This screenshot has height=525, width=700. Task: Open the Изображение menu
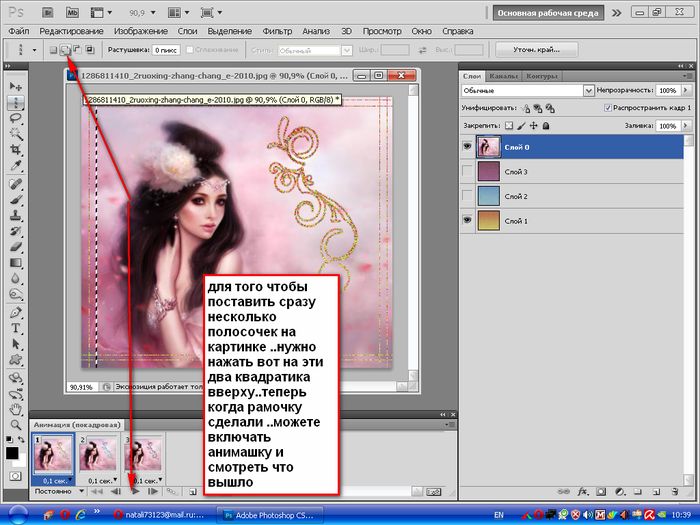pos(141,31)
